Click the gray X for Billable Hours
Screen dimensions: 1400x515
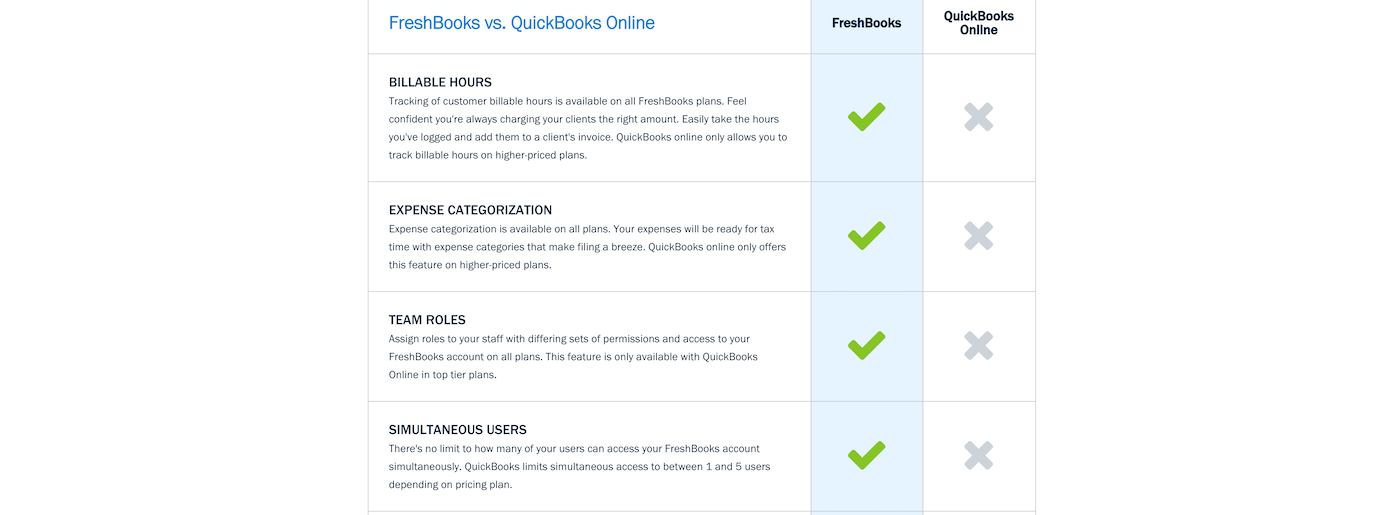click(x=979, y=117)
